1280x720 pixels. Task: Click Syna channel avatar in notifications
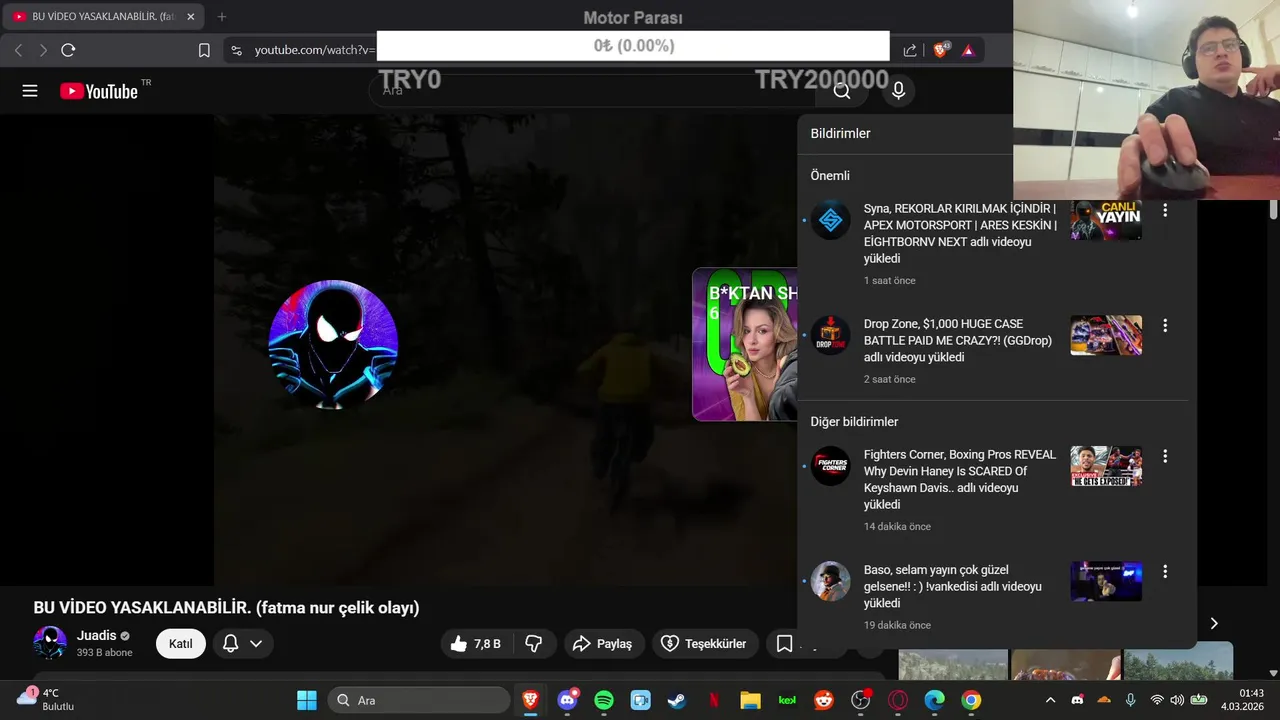[x=830, y=220]
